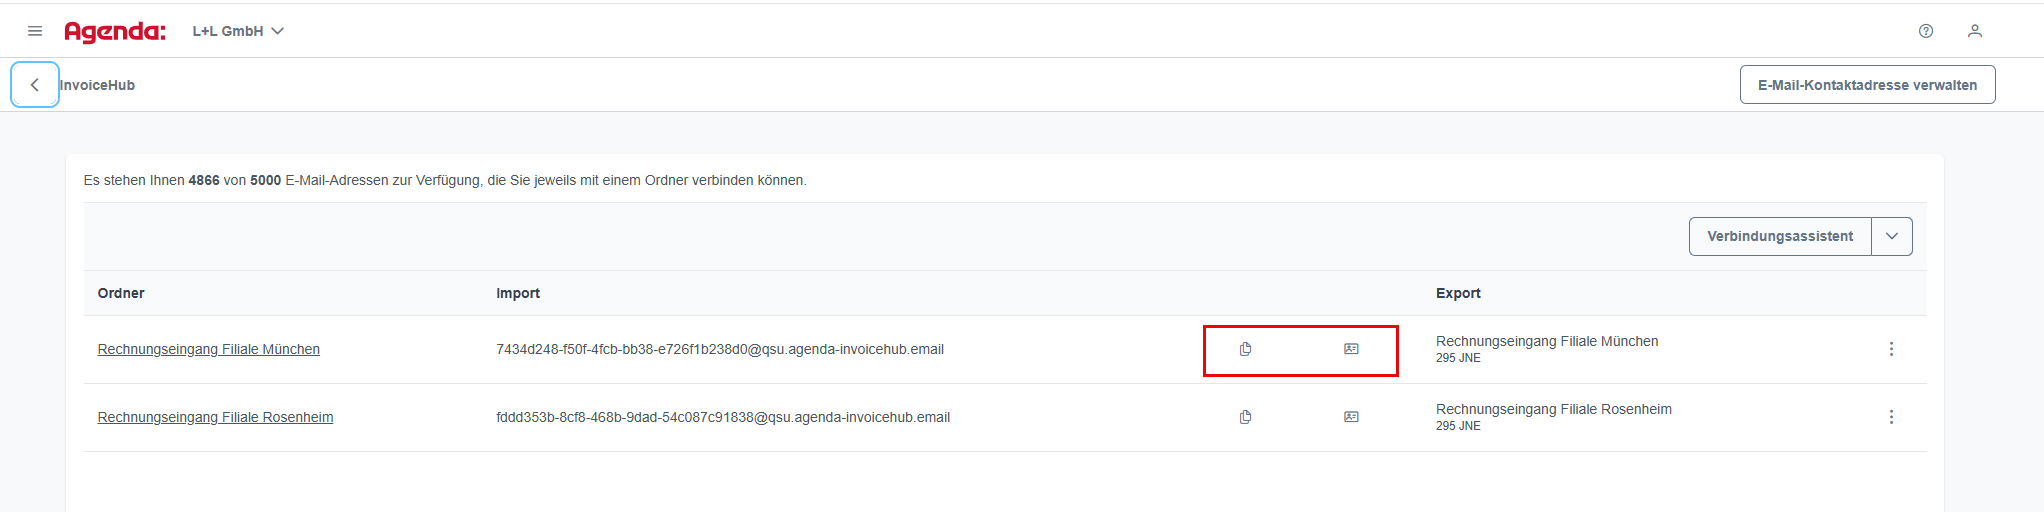Open three-dot menu for Rosenheim row

tap(1891, 417)
